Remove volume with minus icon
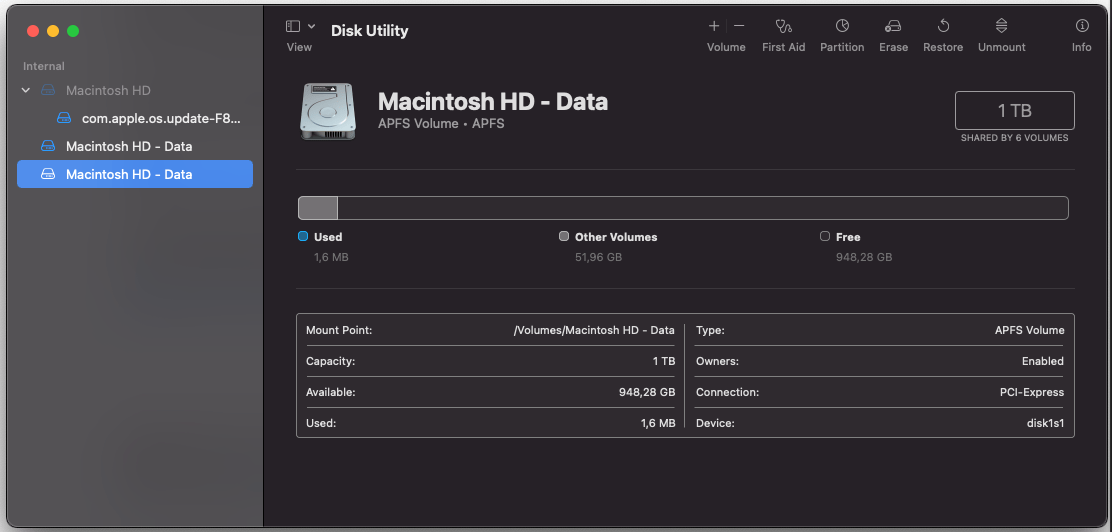Image resolution: width=1112 pixels, height=532 pixels. 739,26
